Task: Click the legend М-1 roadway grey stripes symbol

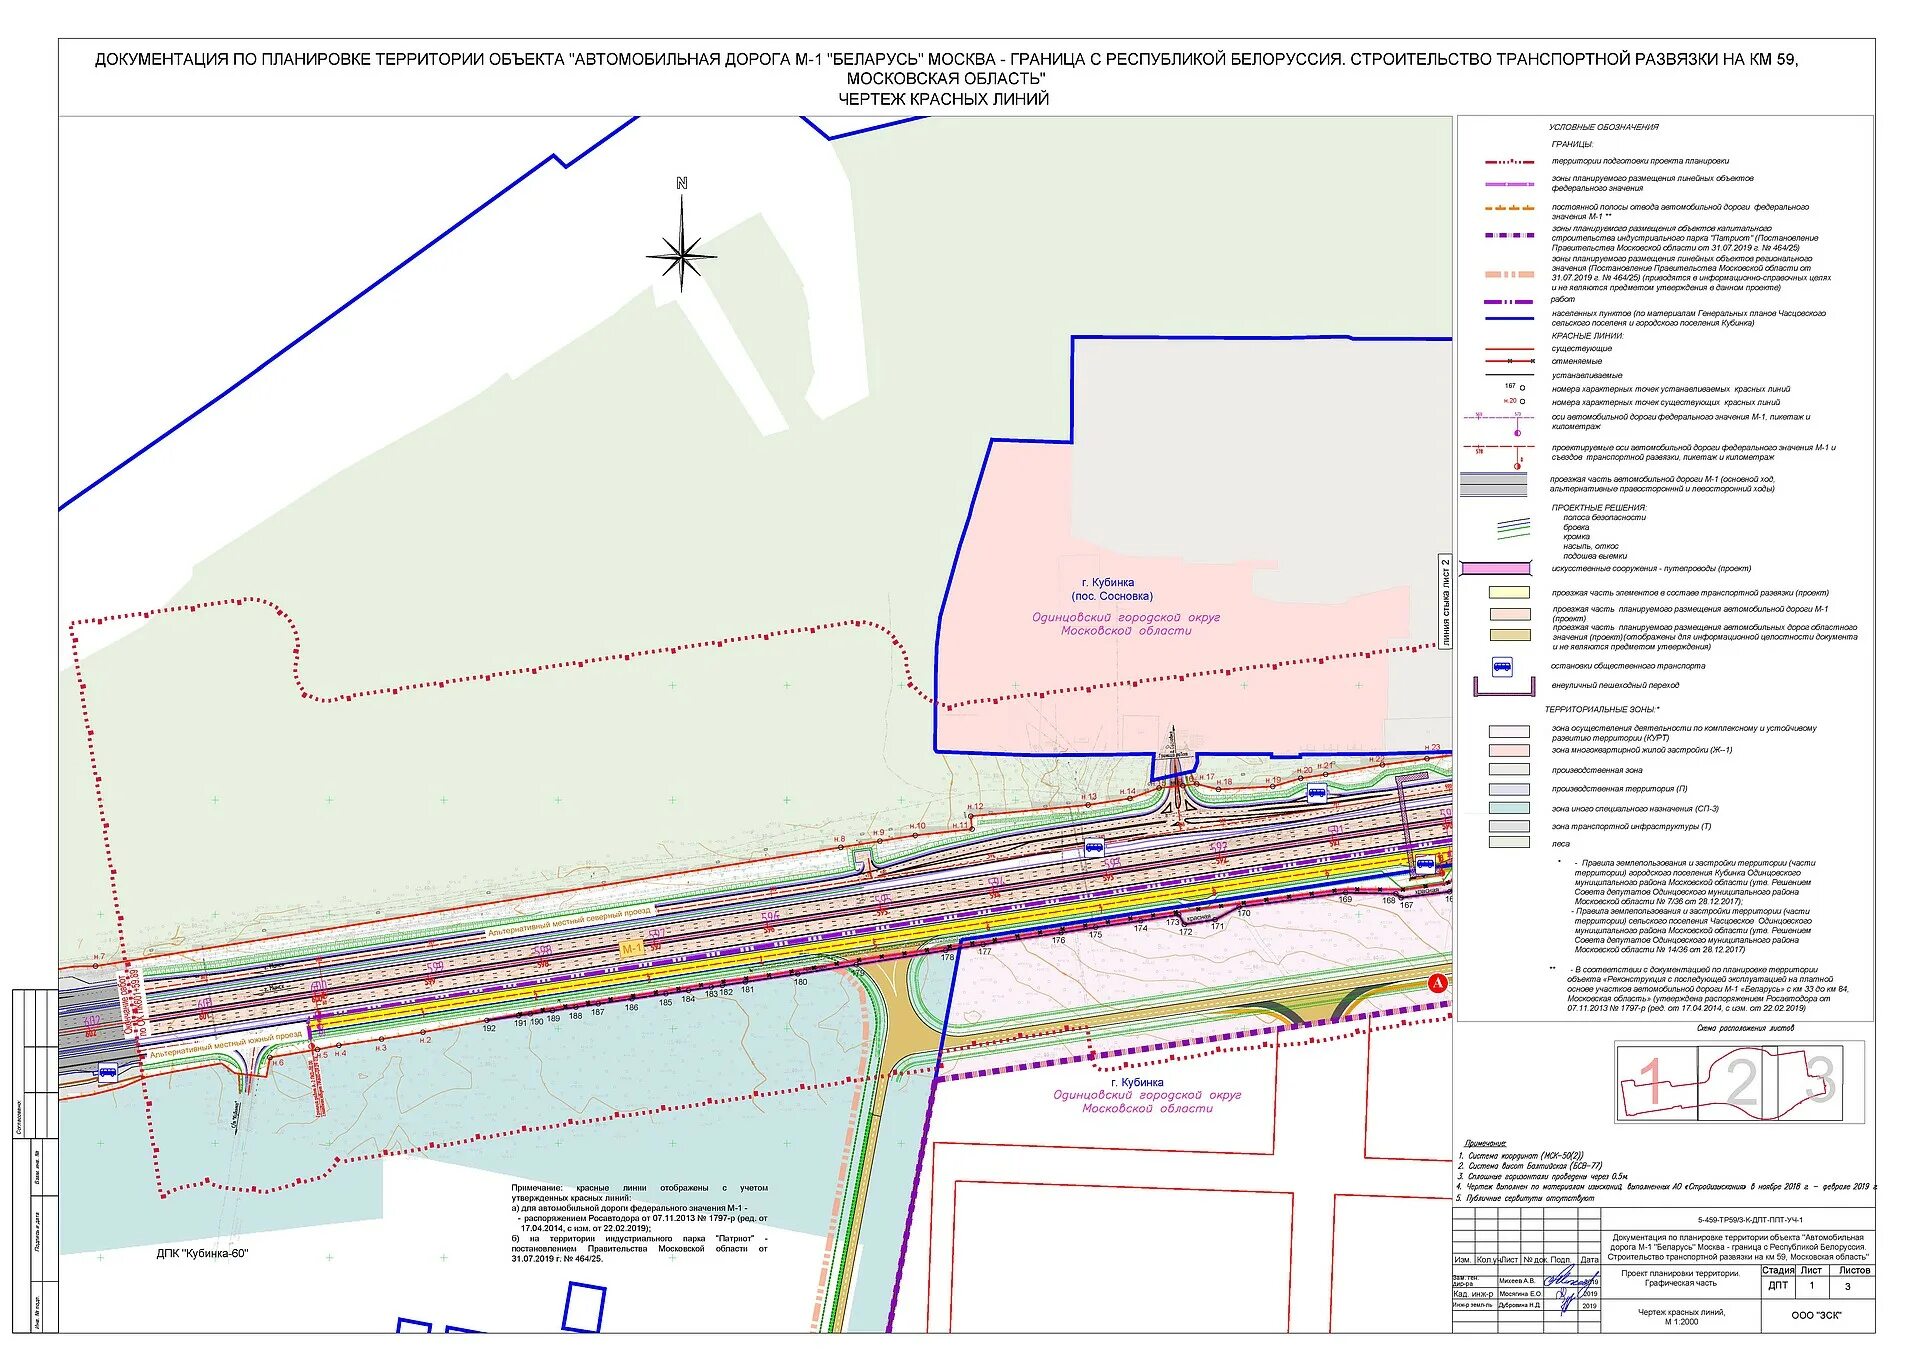Action: (x=1494, y=484)
